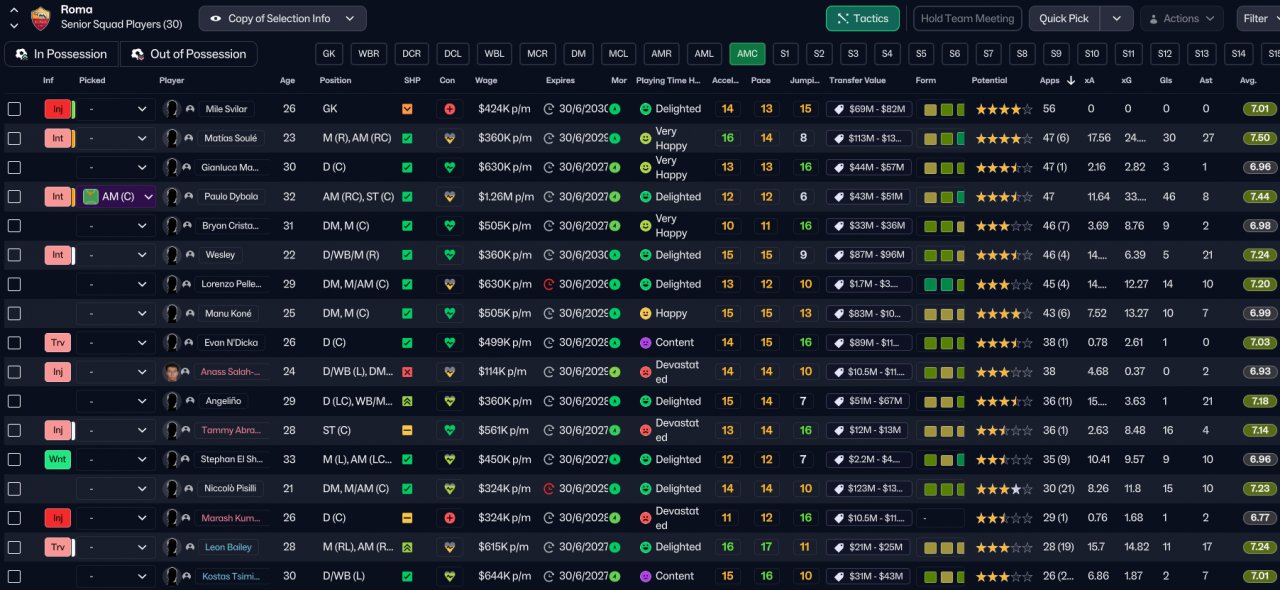The image size is (1280, 590).
Task: Click the Tactics button
Action: click(862, 18)
